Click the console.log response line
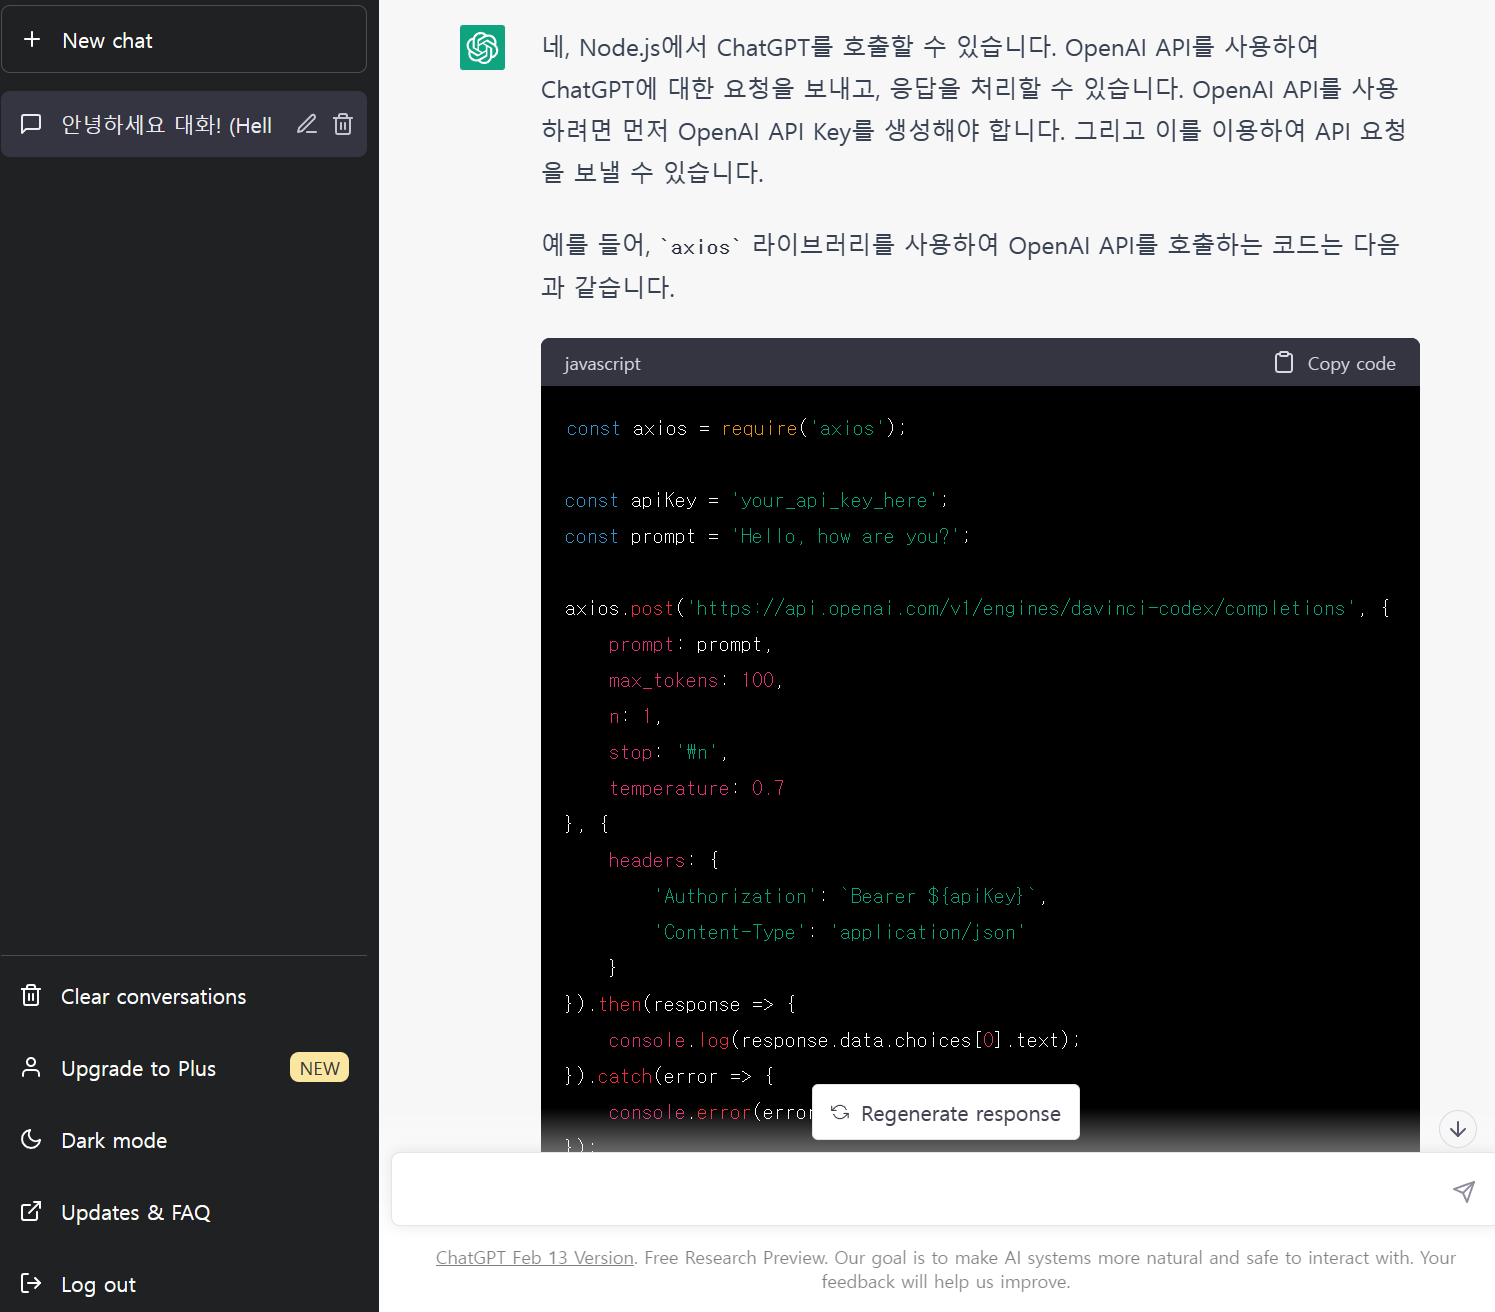Screen dimensions: 1495x1312 (x=844, y=1040)
